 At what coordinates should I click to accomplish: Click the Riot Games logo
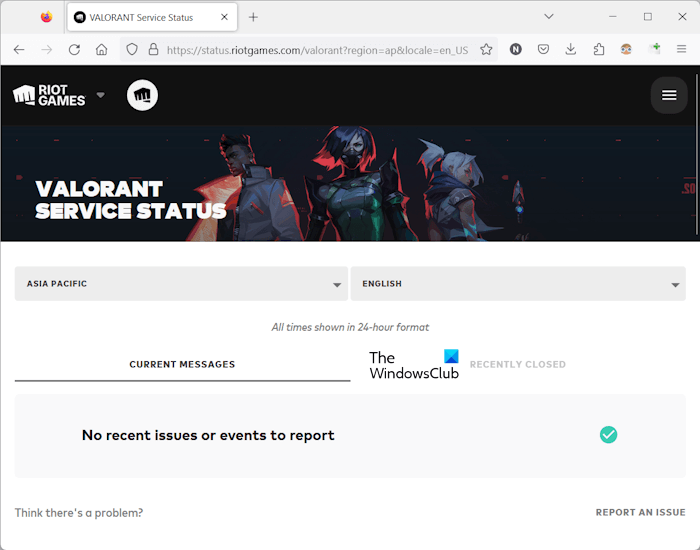click(x=49, y=96)
